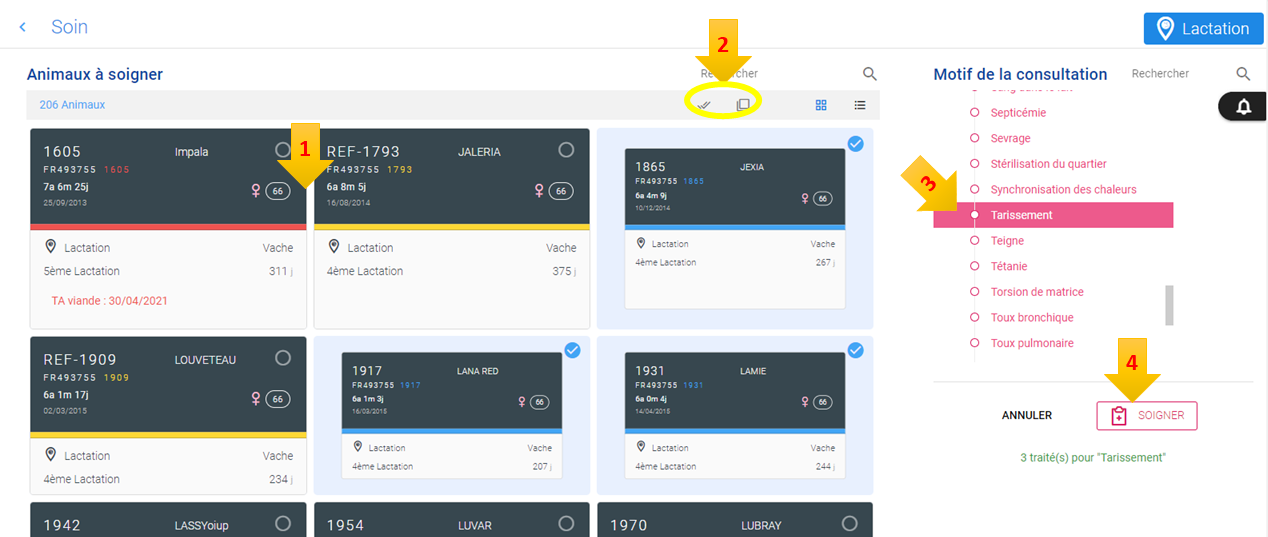Click the animal search magnifier icon

click(870, 74)
